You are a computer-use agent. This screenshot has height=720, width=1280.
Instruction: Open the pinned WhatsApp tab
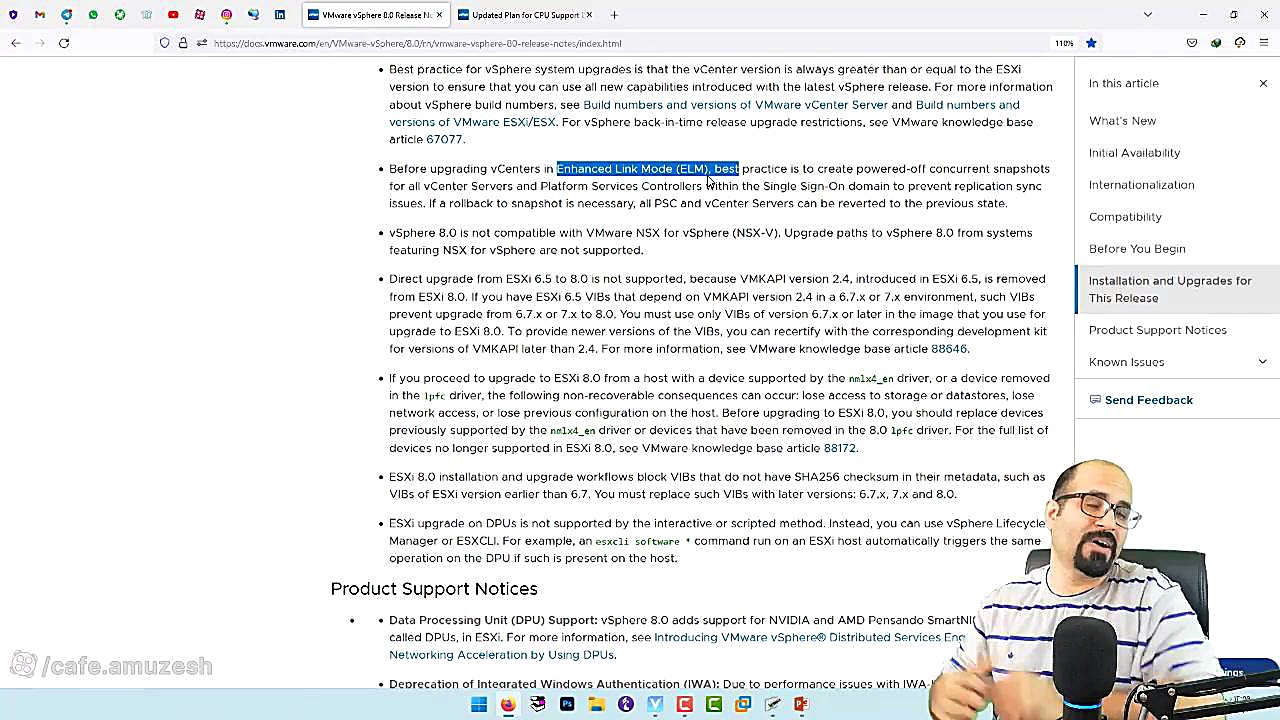click(93, 15)
